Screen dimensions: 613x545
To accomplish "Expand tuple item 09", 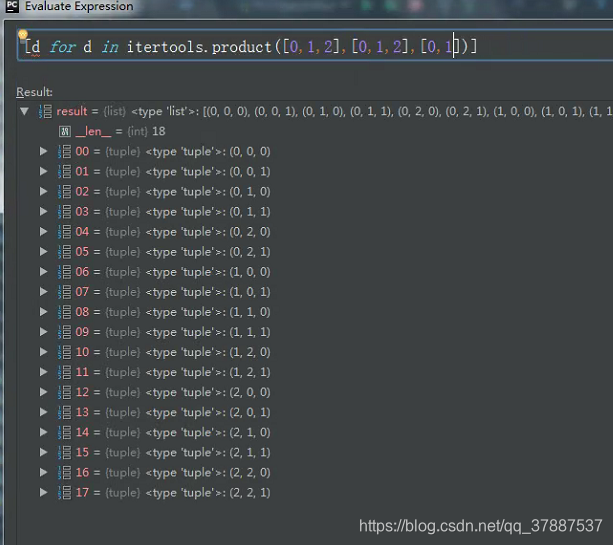I will (x=43, y=332).
